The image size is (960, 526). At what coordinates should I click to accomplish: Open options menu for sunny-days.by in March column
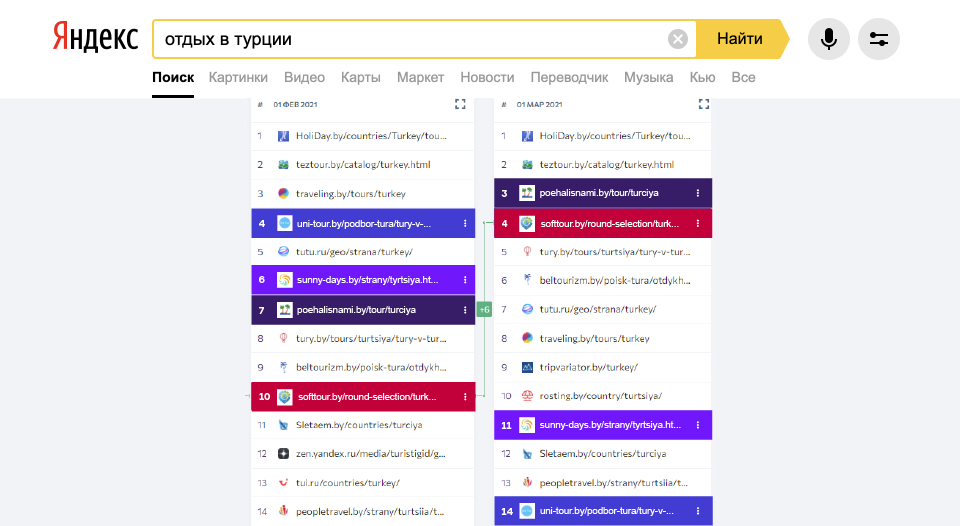697,425
